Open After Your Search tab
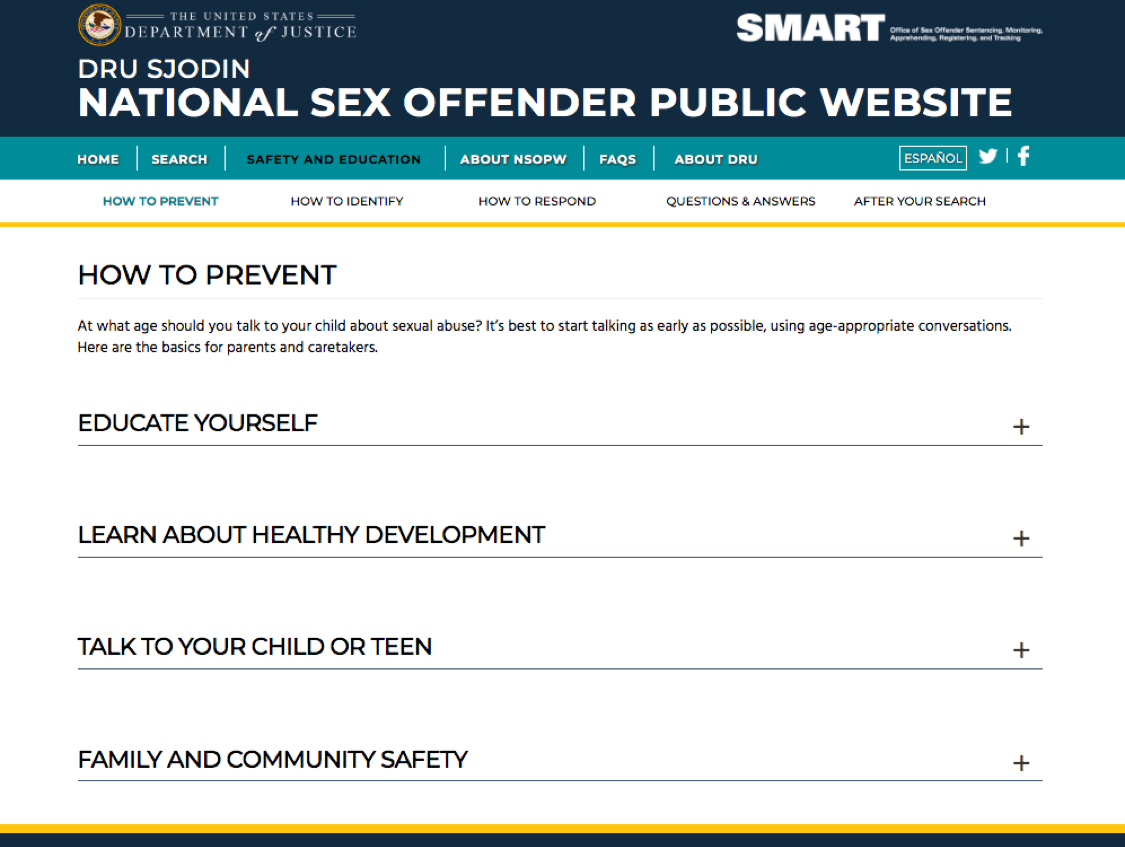The image size is (1125, 847). pyautogui.click(x=920, y=202)
